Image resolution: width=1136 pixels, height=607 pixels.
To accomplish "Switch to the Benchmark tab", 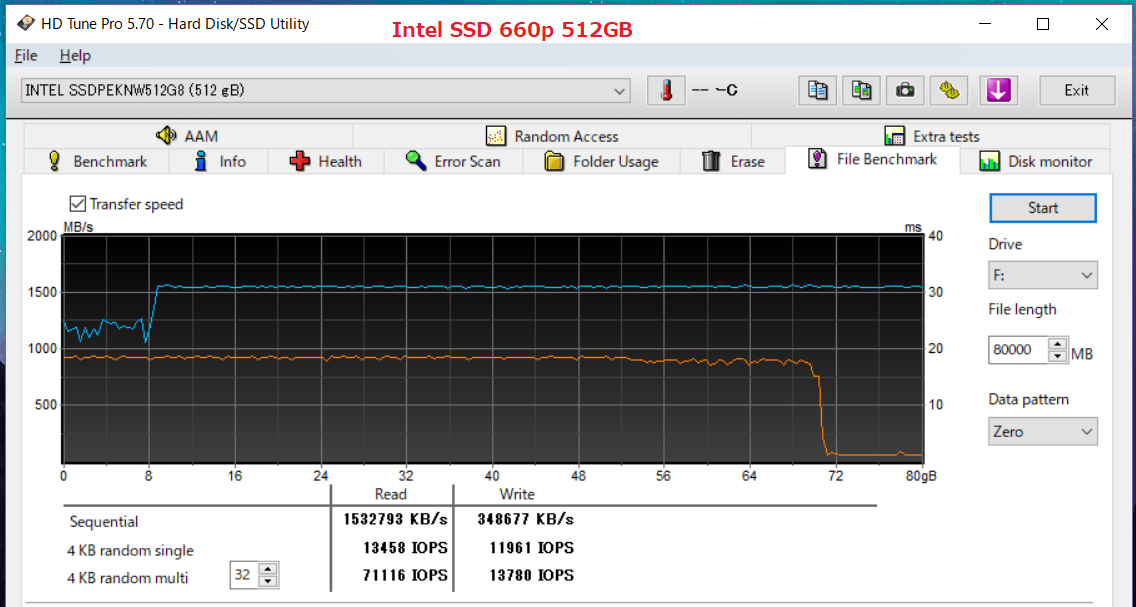I will pyautogui.click(x=96, y=161).
